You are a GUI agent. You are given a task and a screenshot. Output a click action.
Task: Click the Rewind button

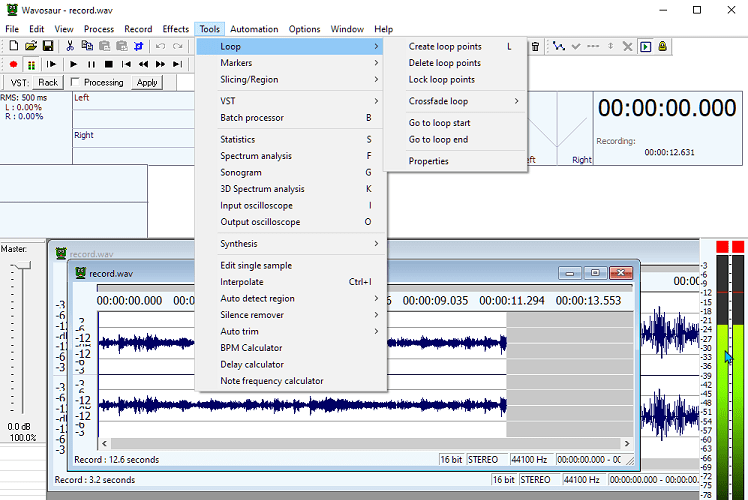(x=143, y=64)
